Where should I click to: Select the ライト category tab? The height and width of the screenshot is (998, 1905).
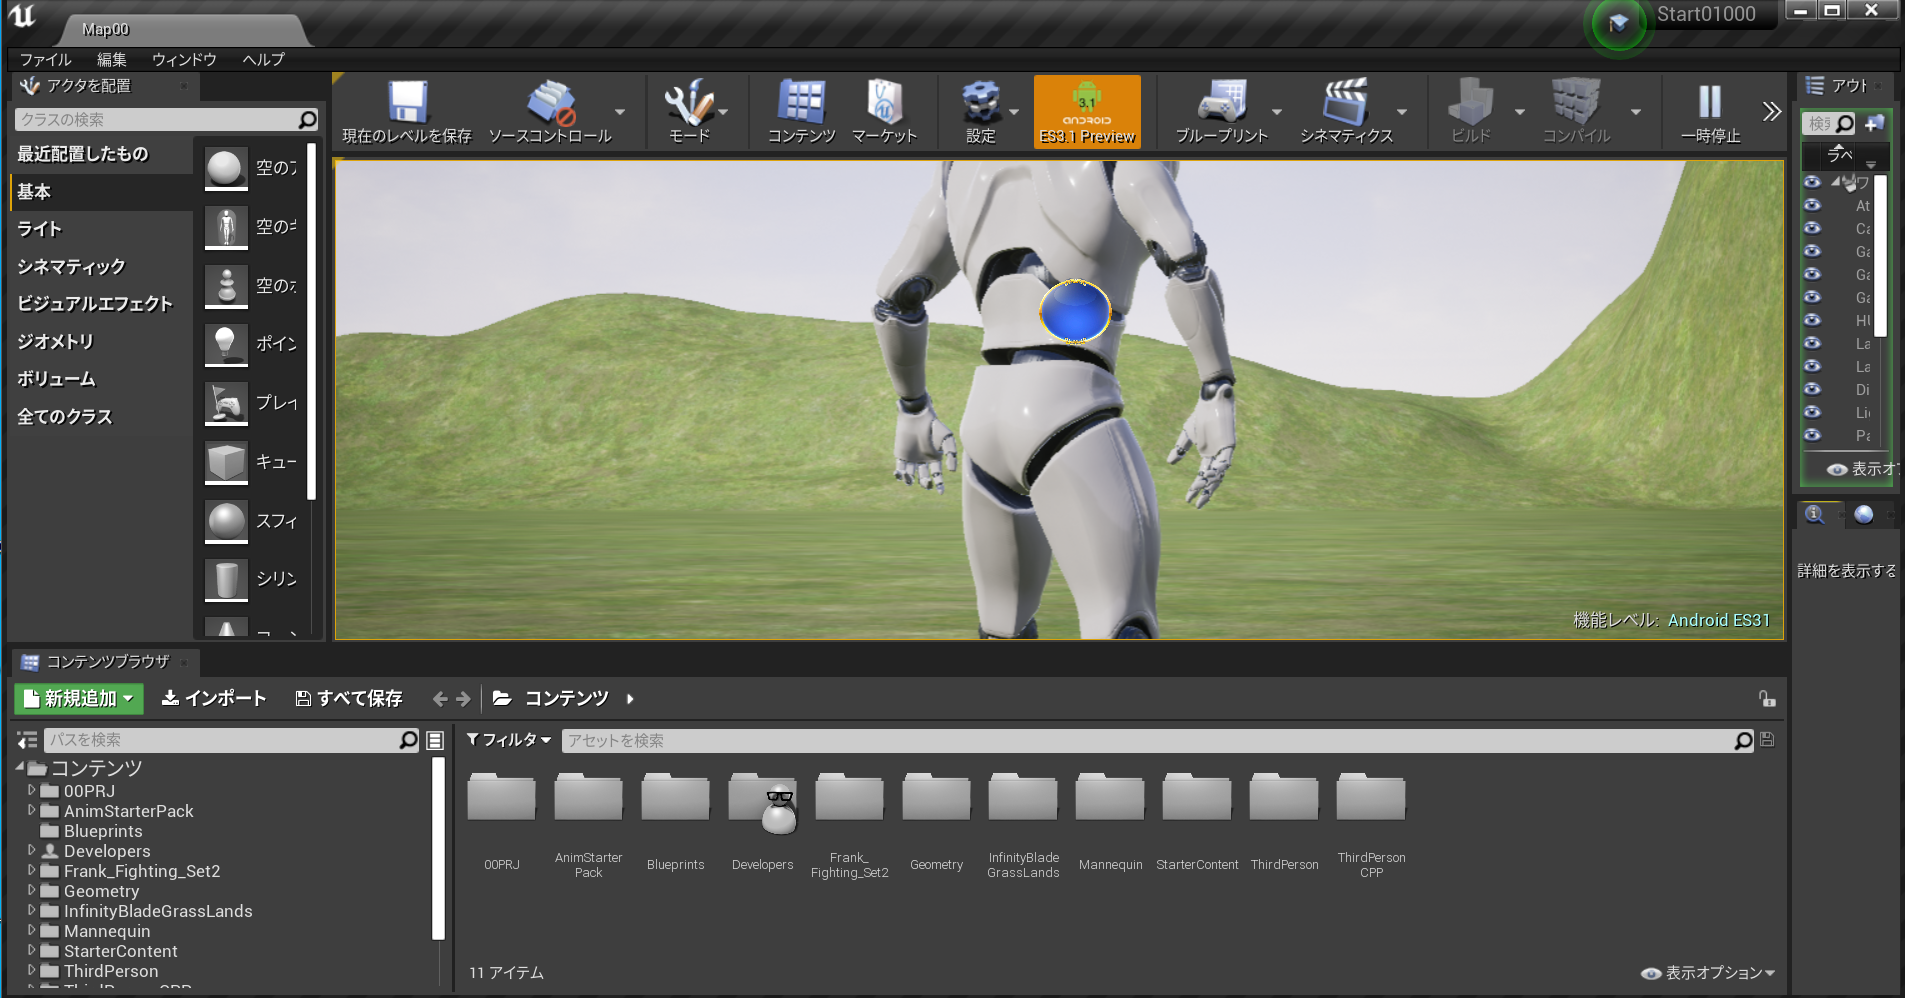101,229
